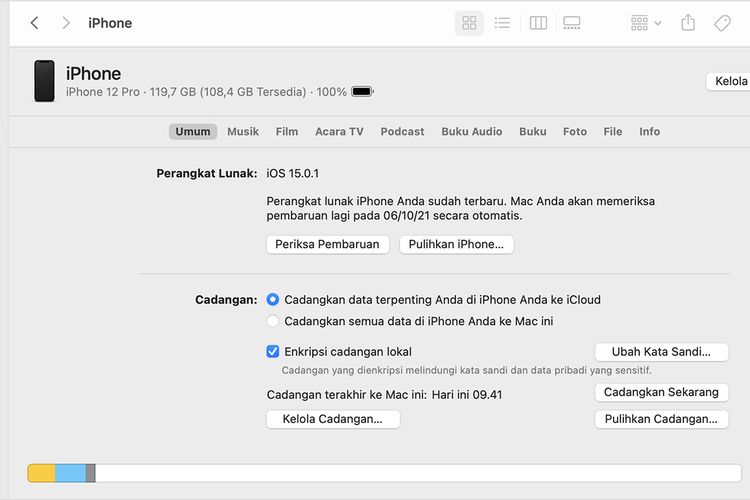Image resolution: width=750 pixels, height=500 pixels.
Task: Click Cadangkan Sekarang button
Action: tap(662, 392)
